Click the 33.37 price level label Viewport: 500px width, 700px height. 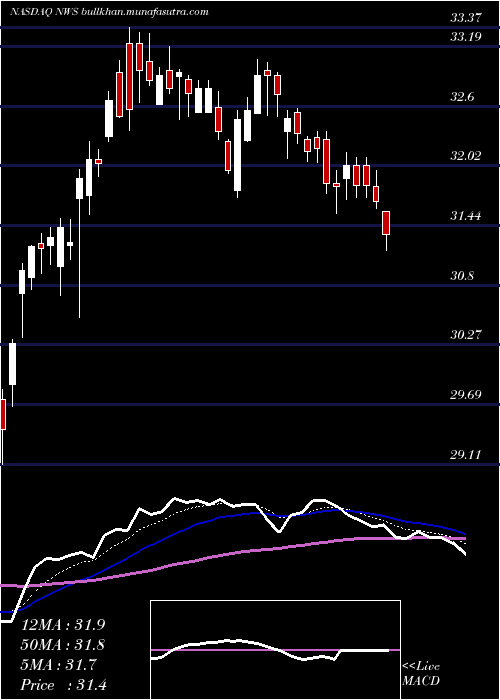466,18
